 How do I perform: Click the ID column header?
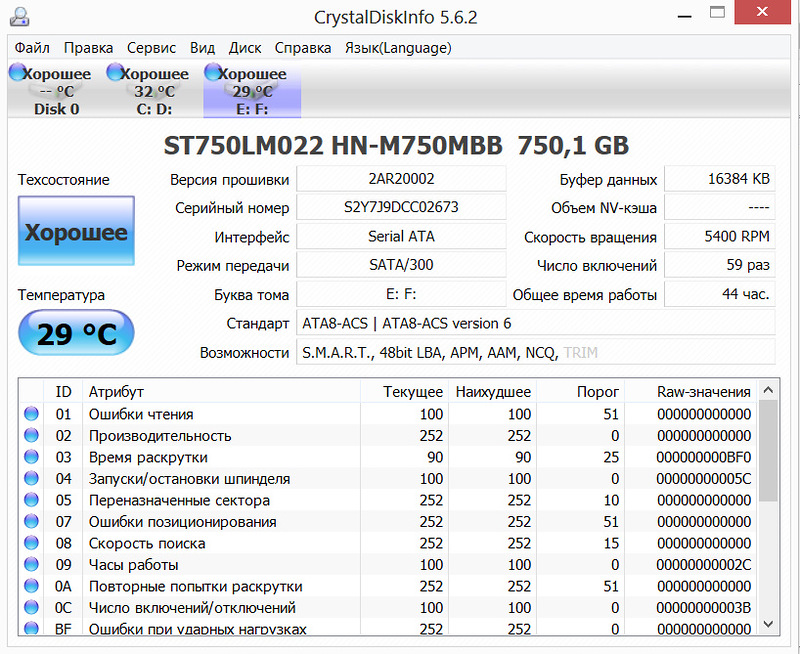[63, 392]
